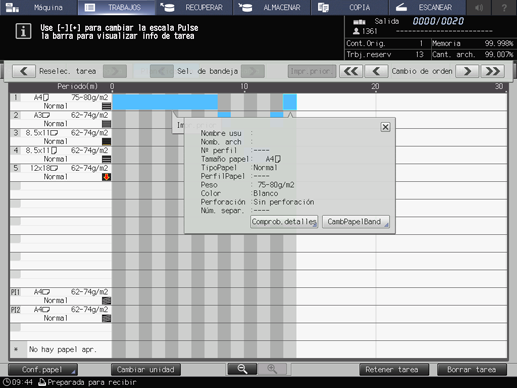
Task: Click the Cant. arch. 99.007% value
Action: point(499,54)
